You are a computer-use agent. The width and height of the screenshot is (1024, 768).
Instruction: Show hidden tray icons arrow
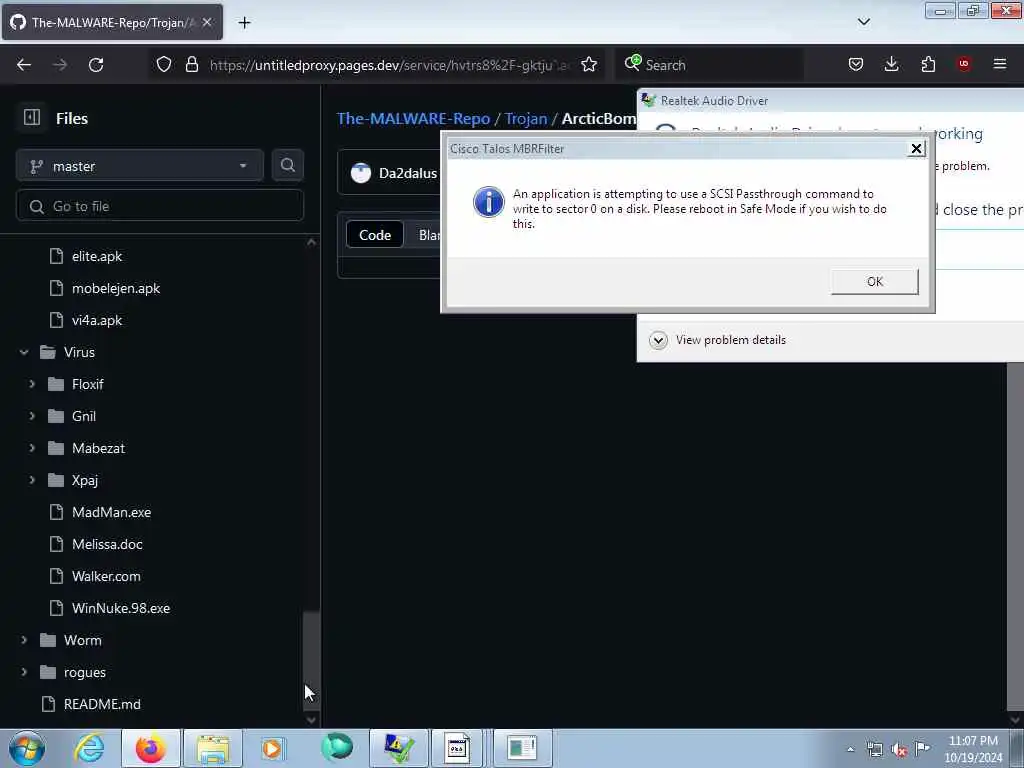850,749
